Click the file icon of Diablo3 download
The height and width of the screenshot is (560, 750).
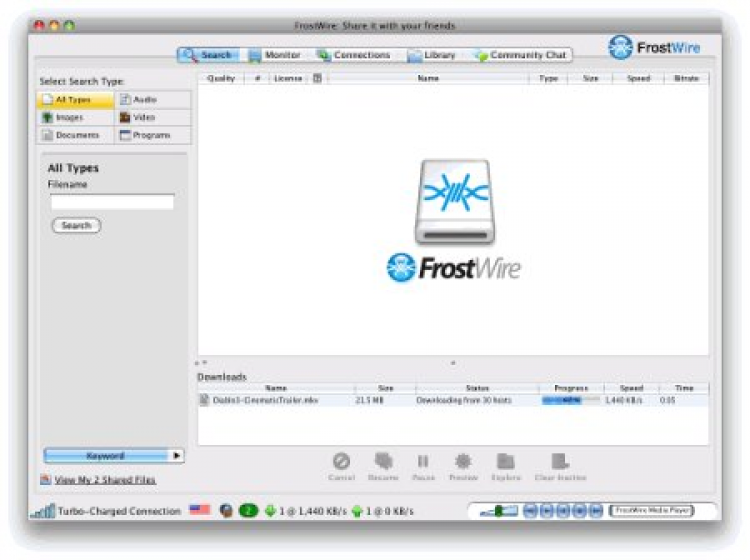(x=204, y=400)
